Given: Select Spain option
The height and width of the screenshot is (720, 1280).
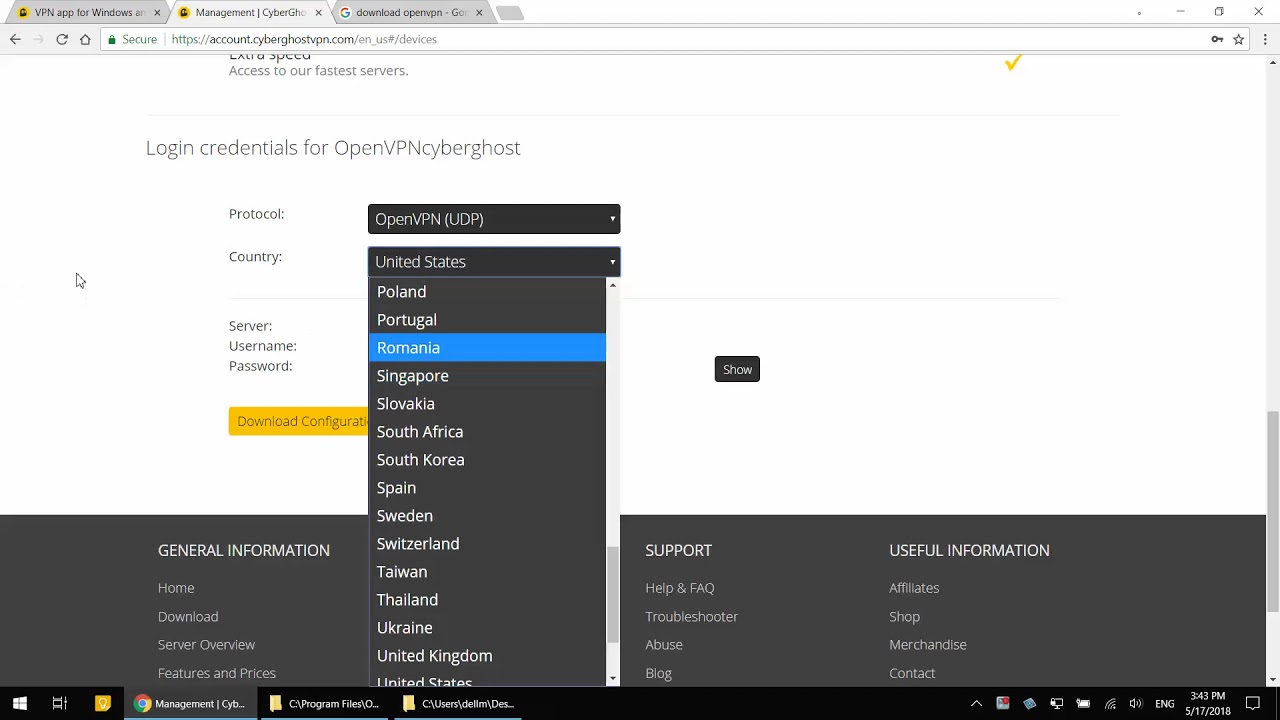Looking at the screenshot, I should pyautogui.click(x=487, y=488).
